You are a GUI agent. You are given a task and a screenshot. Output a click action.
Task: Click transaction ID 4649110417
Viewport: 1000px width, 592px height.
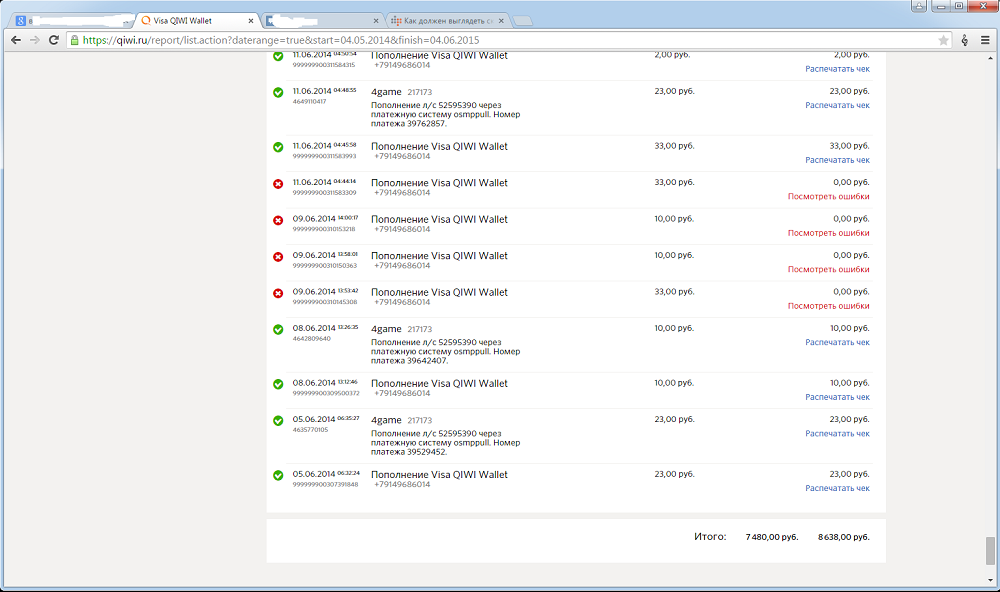click(309, 101)
